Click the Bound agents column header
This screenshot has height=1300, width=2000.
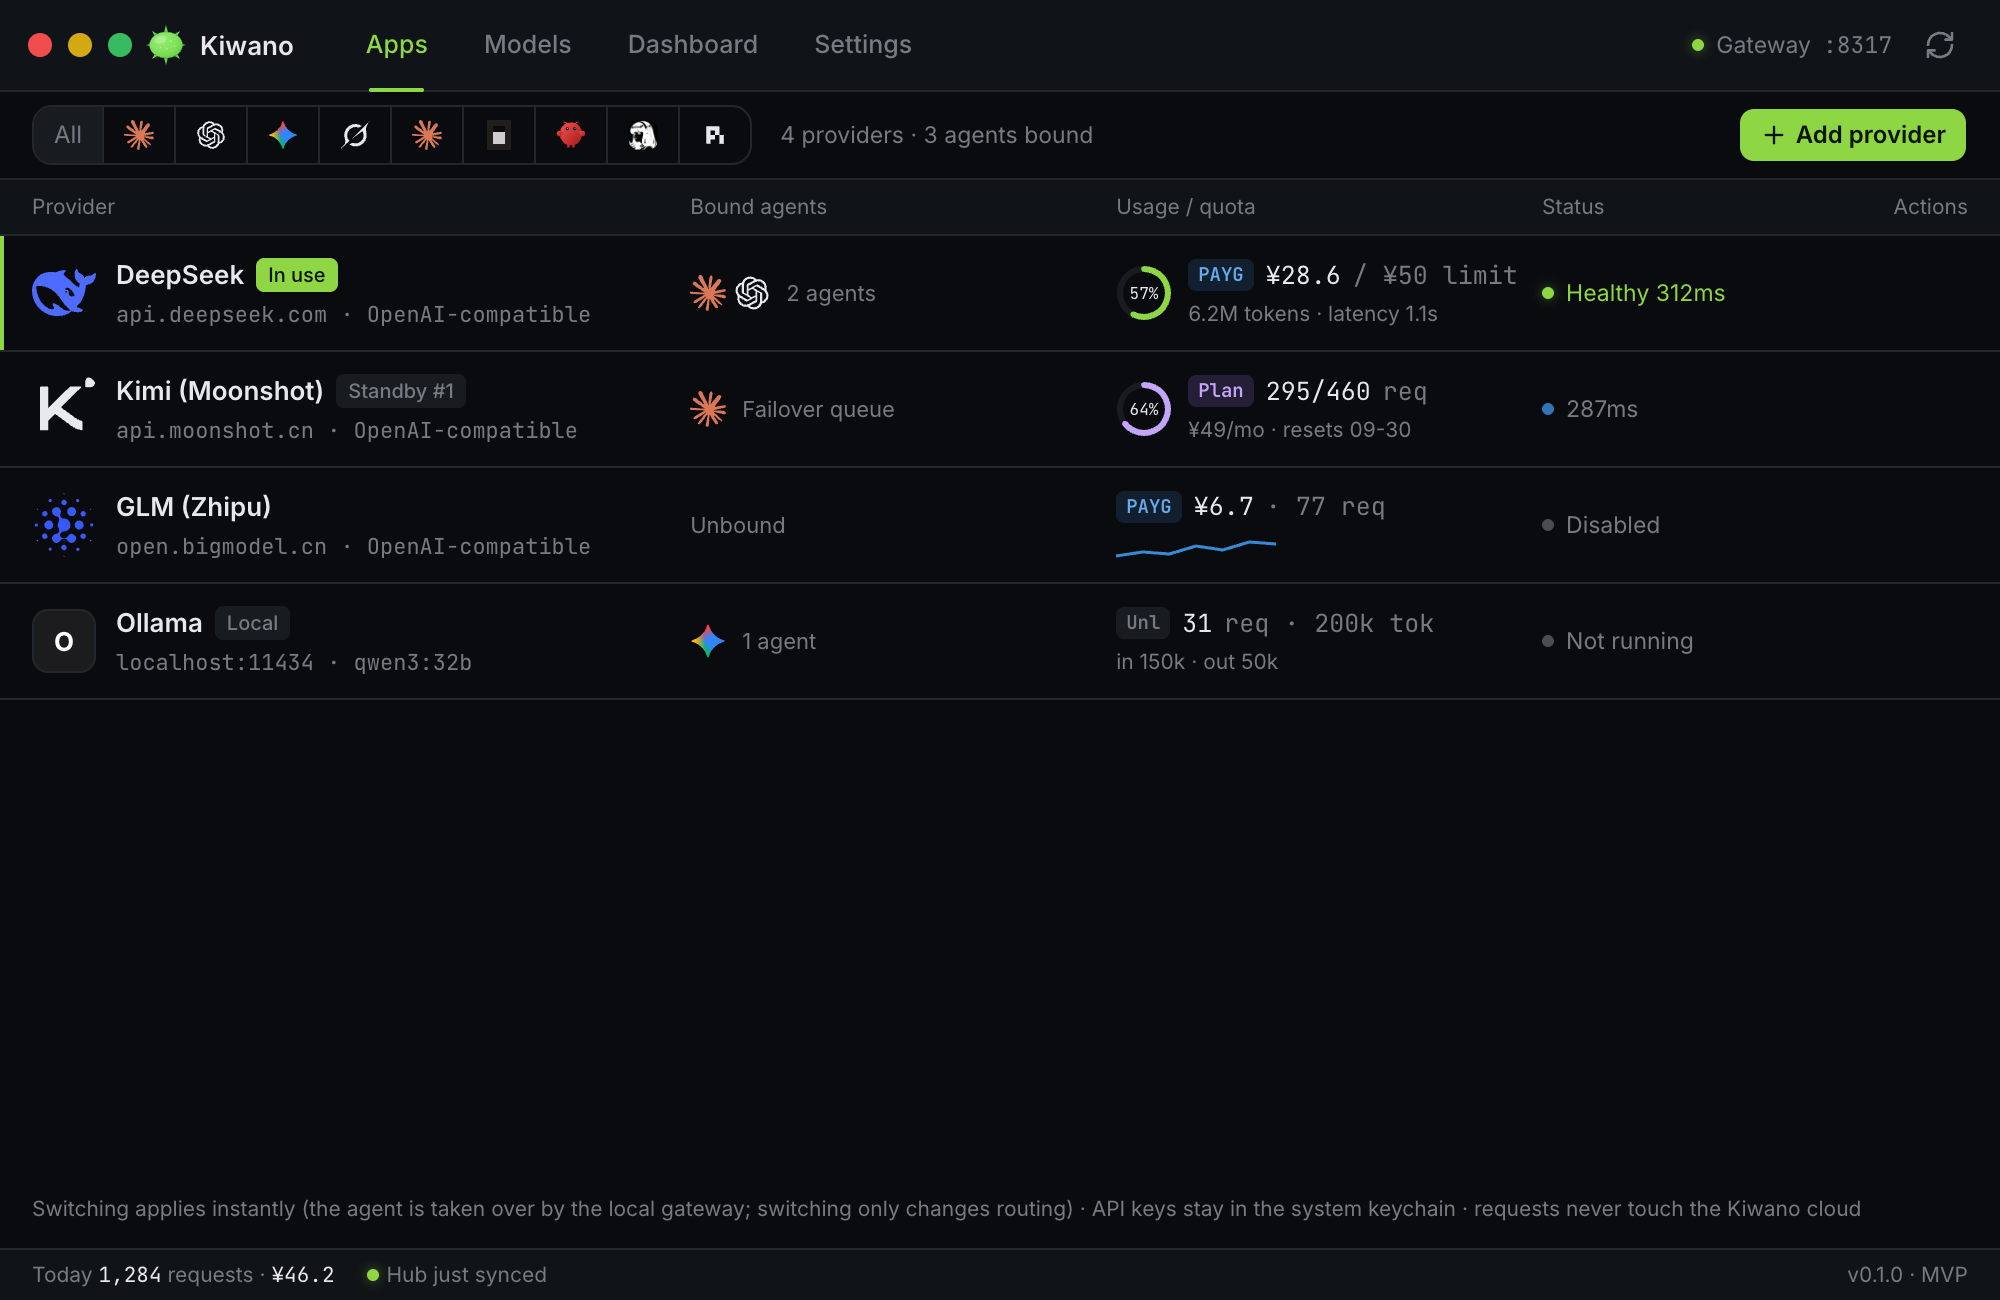pyautogui.click(x=759, y=207)
